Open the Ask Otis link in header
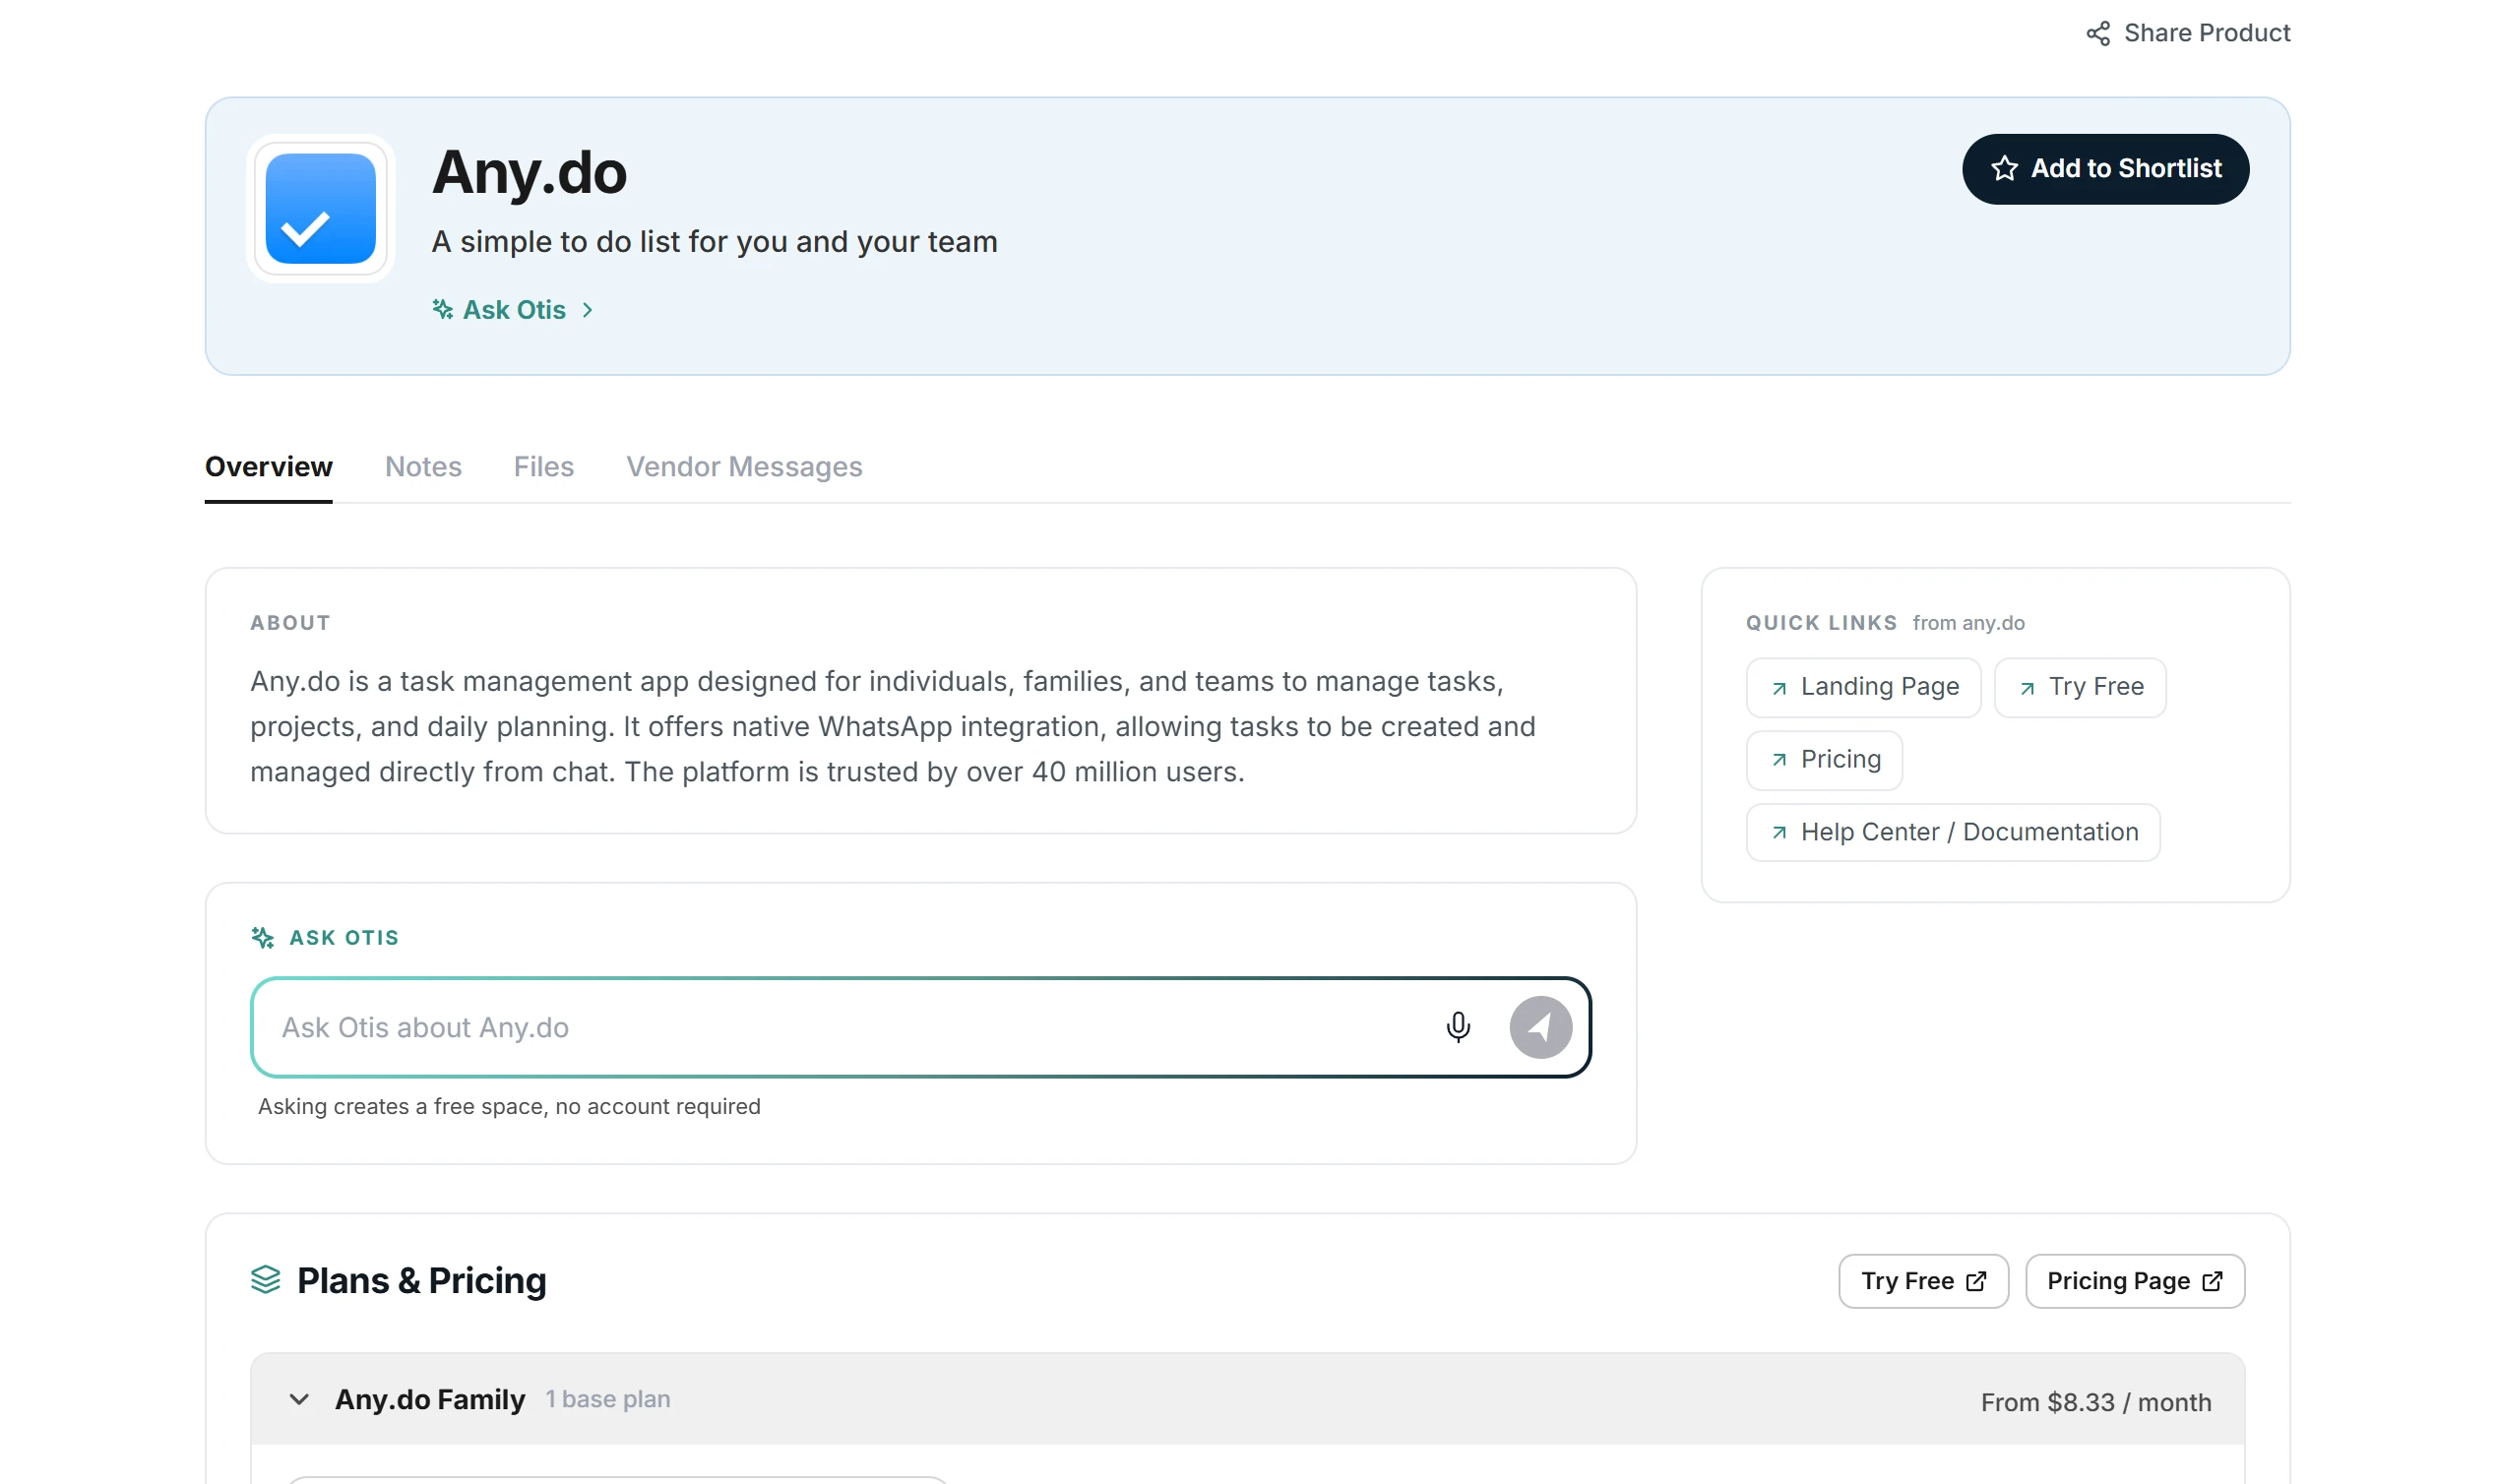 513,309
